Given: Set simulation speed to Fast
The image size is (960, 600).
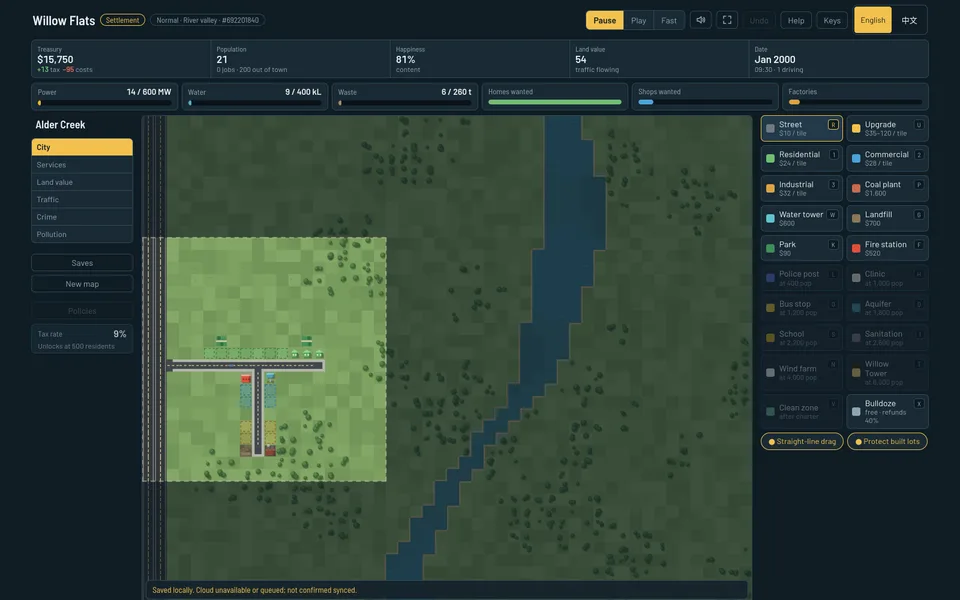Looking at the screenshot, I should pyautogui.click(x=669, y=20).
